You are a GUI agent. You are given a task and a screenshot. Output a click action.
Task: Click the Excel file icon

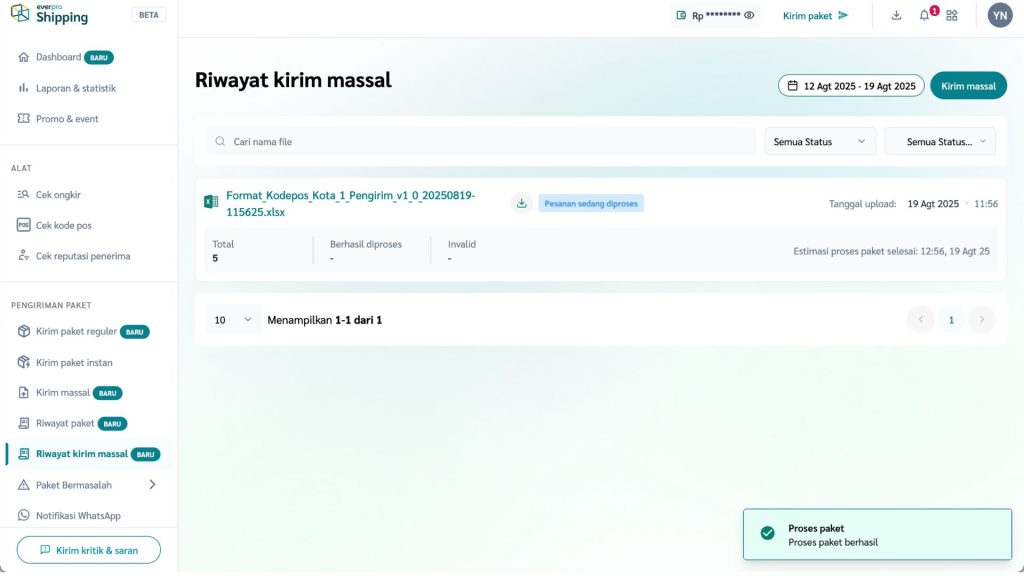coord(211,202)
